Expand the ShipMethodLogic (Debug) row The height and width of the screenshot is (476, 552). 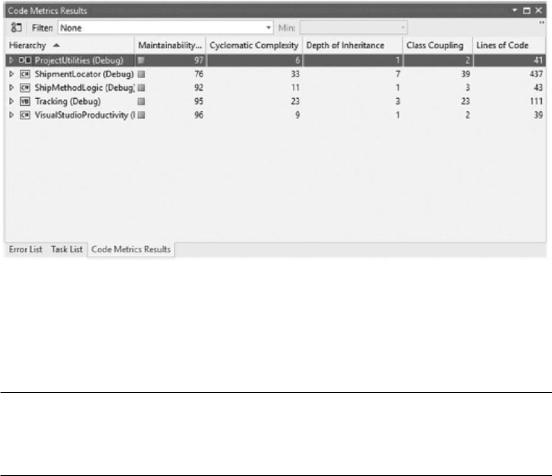[x=11, y=88]
